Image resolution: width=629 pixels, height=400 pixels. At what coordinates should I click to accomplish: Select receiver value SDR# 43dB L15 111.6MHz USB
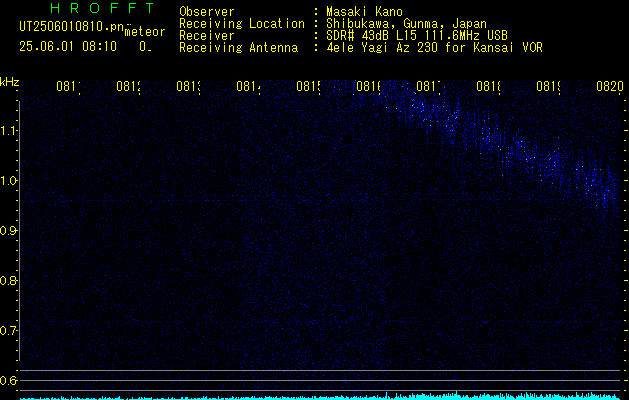(x=417, y=36)
